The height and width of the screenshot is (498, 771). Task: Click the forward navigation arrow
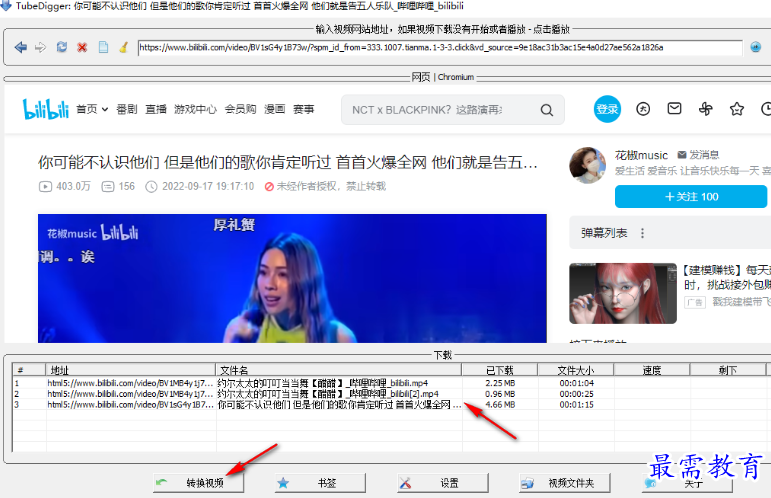(40, 47)
